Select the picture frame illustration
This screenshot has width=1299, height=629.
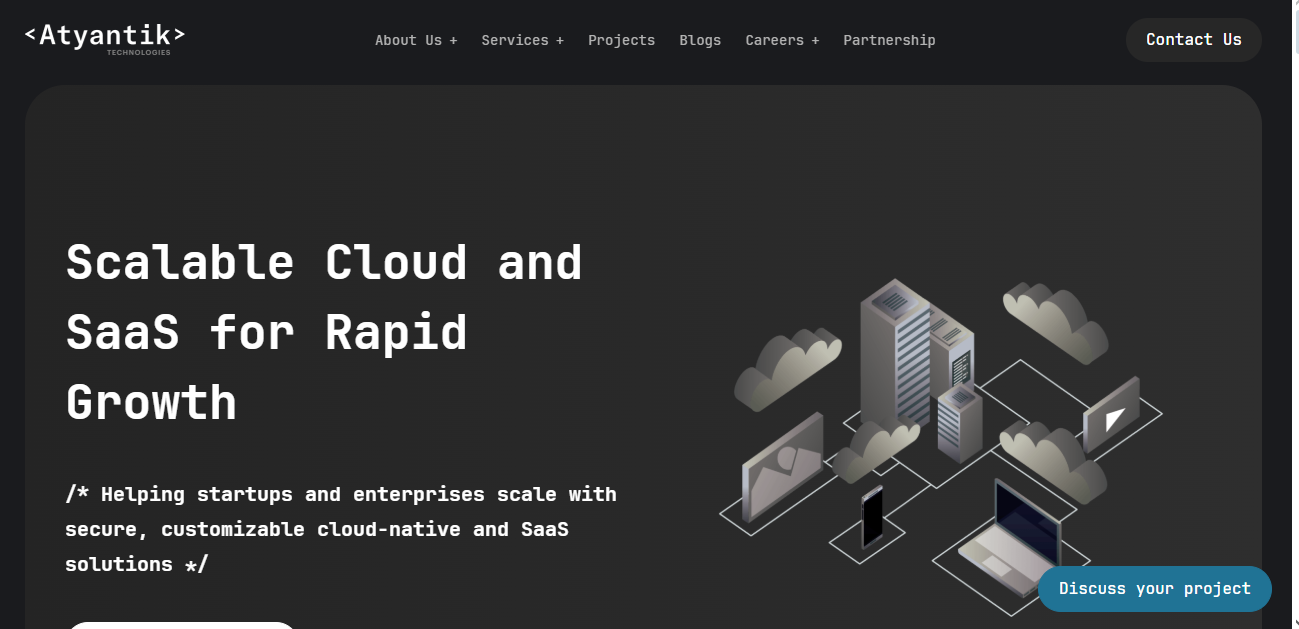(782, 466)
